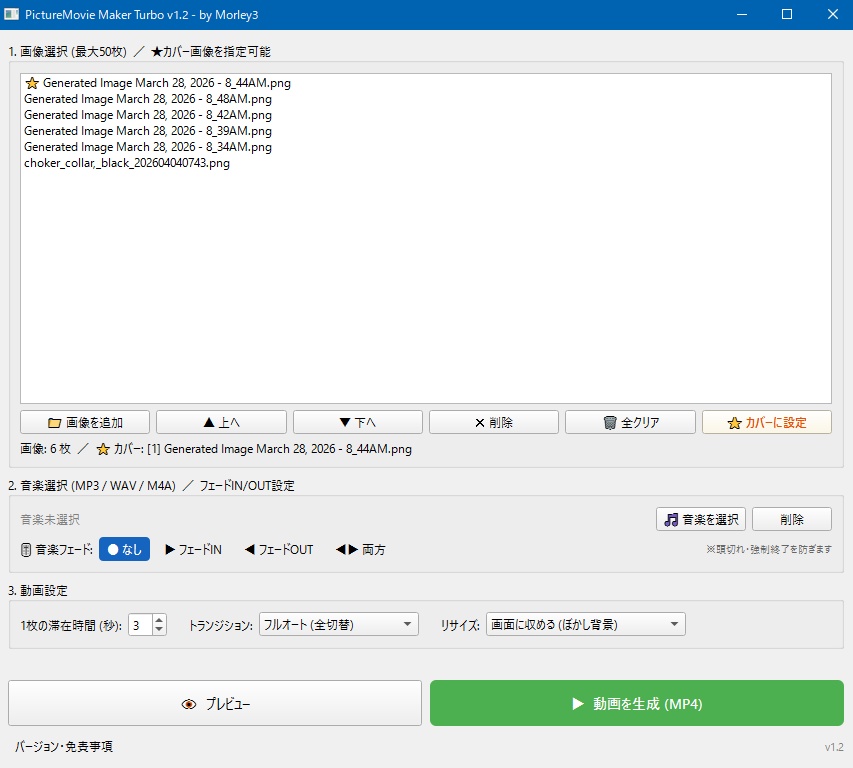Open the リサイズ dropdown menu
The image size is (853, 768).
point(583,623)
